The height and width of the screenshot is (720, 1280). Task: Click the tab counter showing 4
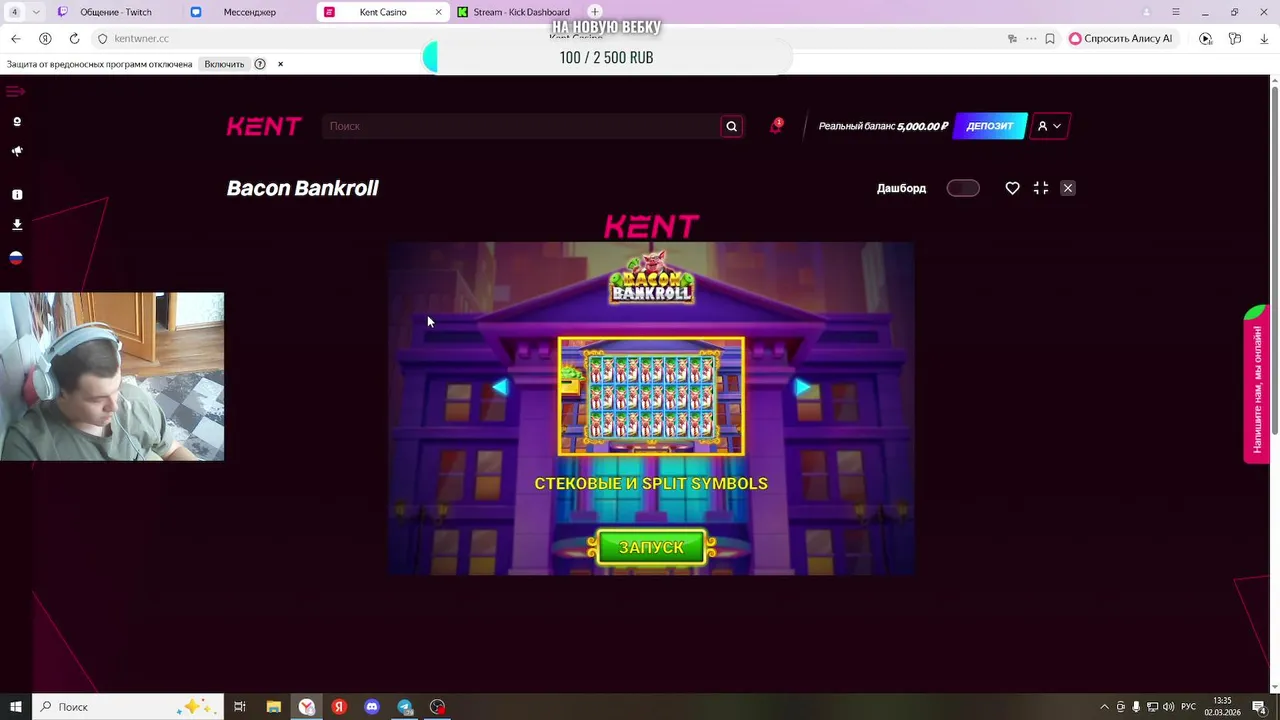[x=14, y=12]
